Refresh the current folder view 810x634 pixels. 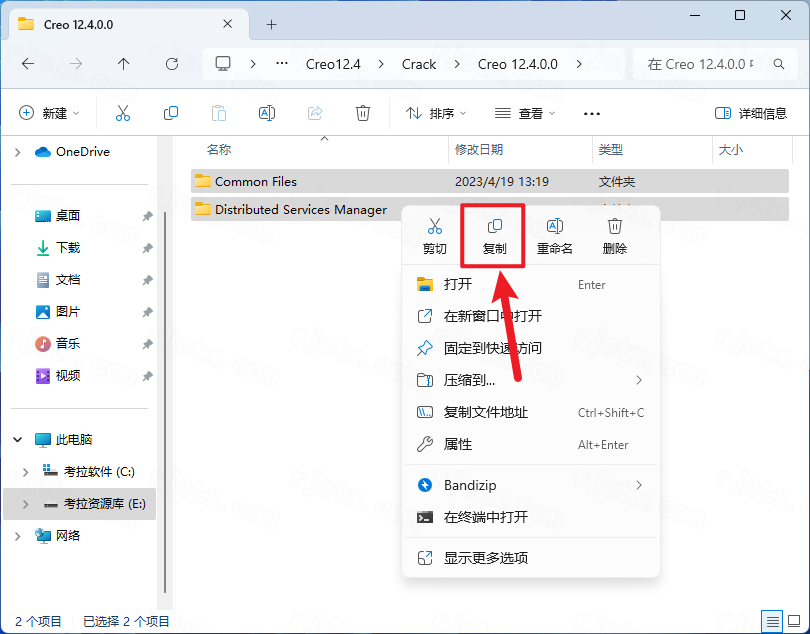point(172,64)
